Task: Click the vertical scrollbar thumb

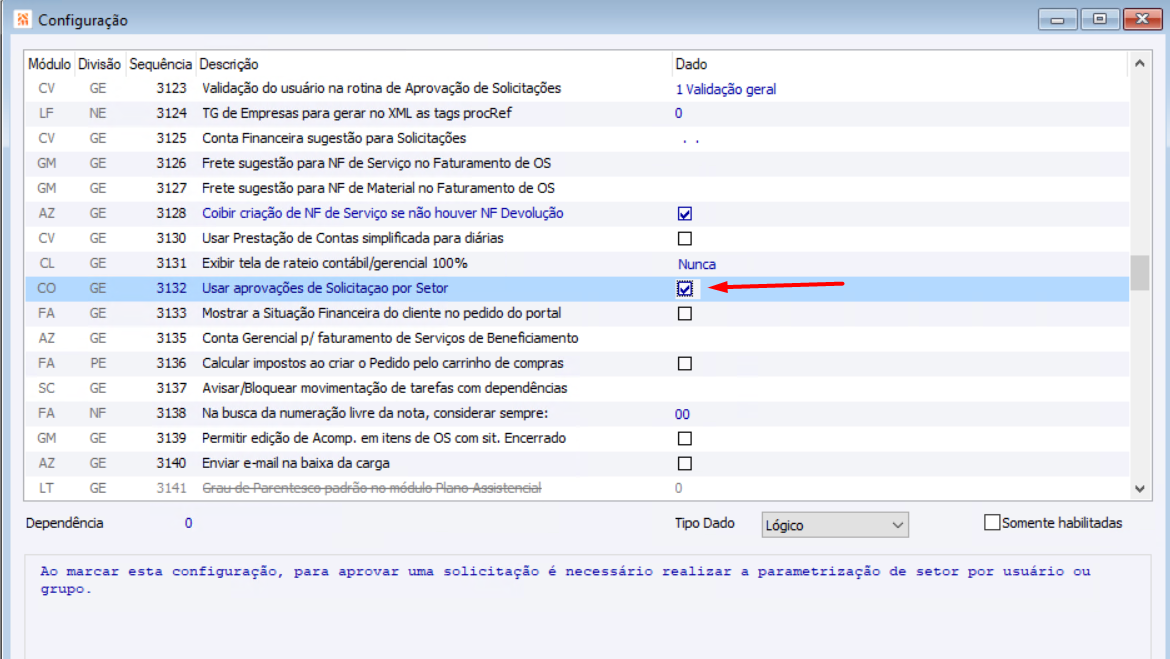Action: (x=1139, y=272)
